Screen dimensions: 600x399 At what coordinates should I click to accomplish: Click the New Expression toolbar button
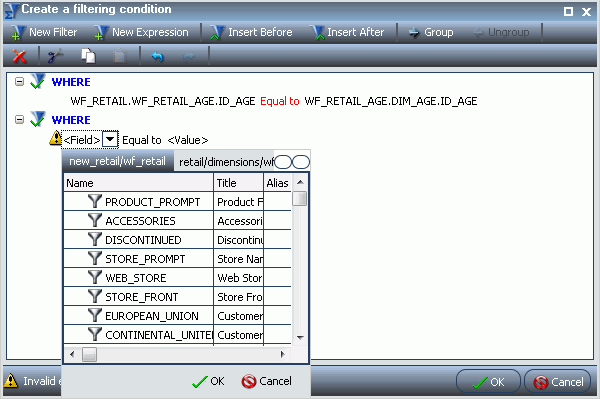(x=142, y=33)
